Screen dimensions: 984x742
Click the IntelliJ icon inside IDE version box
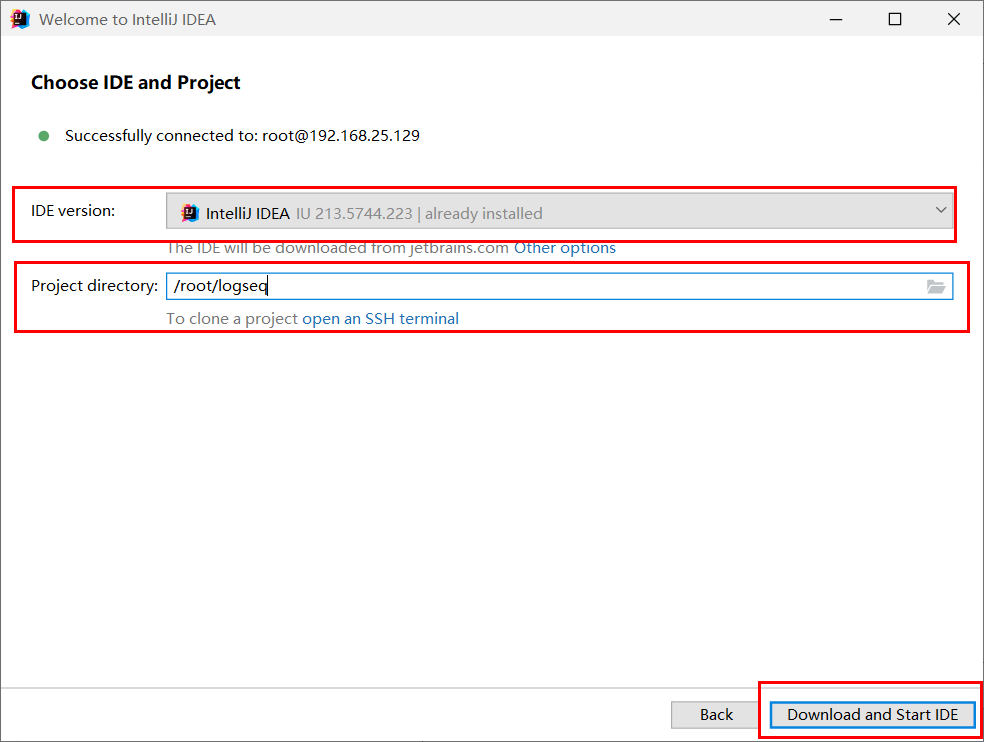(x=190, y=213)
